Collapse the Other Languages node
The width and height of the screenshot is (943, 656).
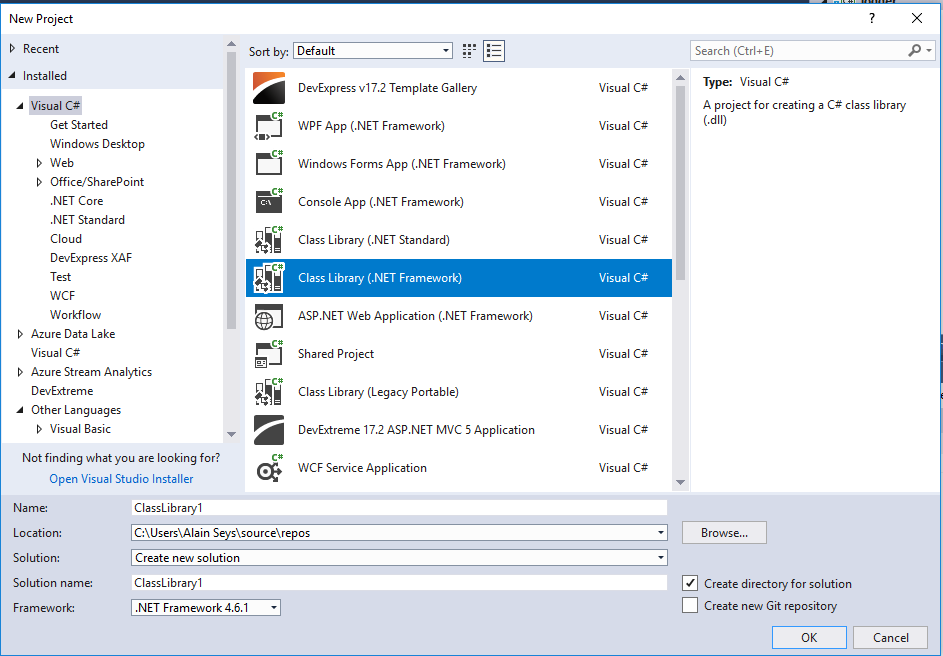click(21, 410)
